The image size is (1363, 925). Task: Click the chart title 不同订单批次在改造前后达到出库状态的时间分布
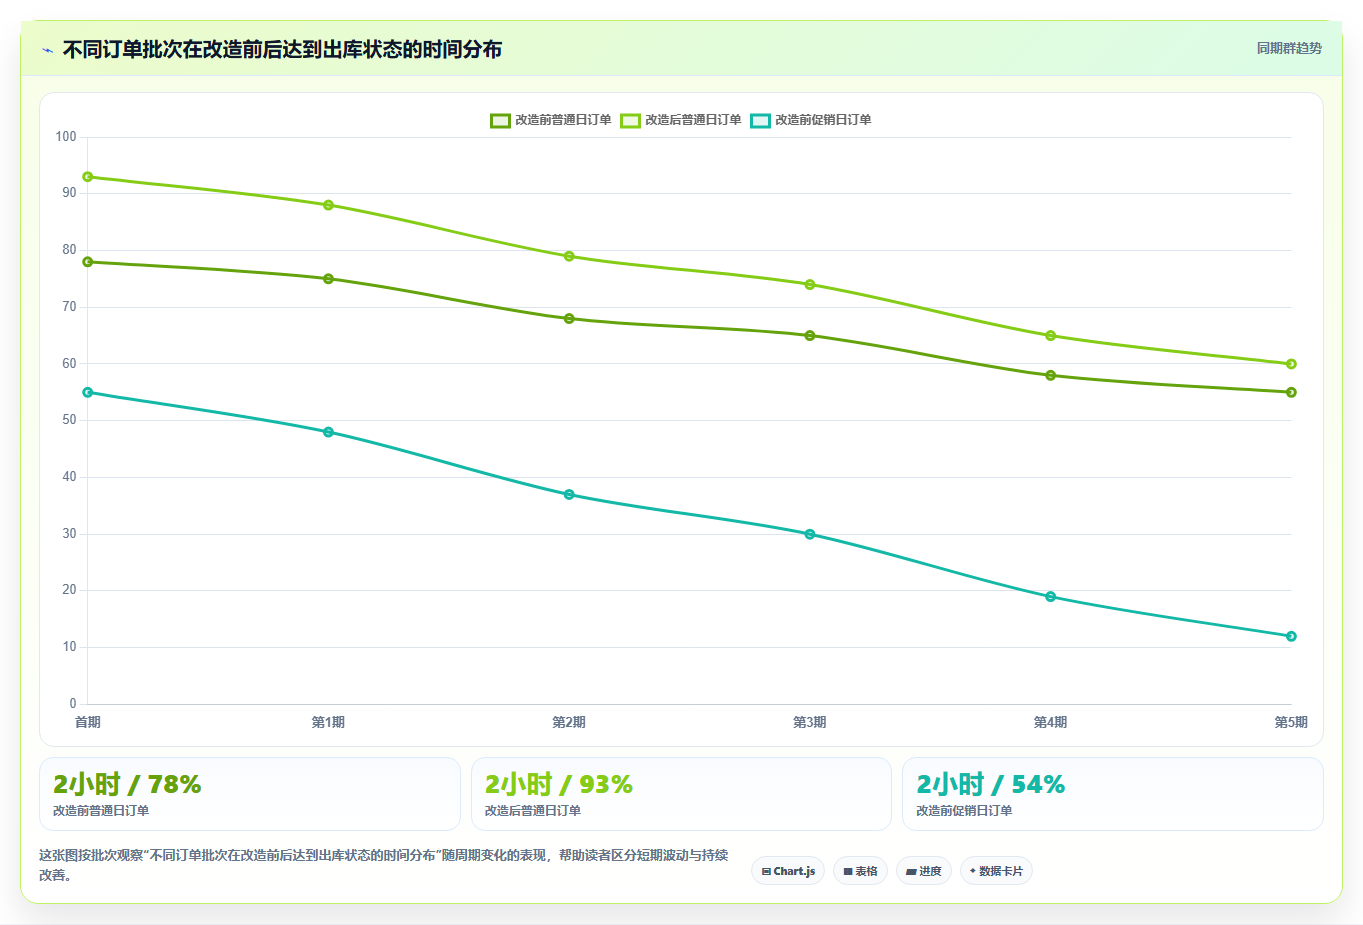282,50
